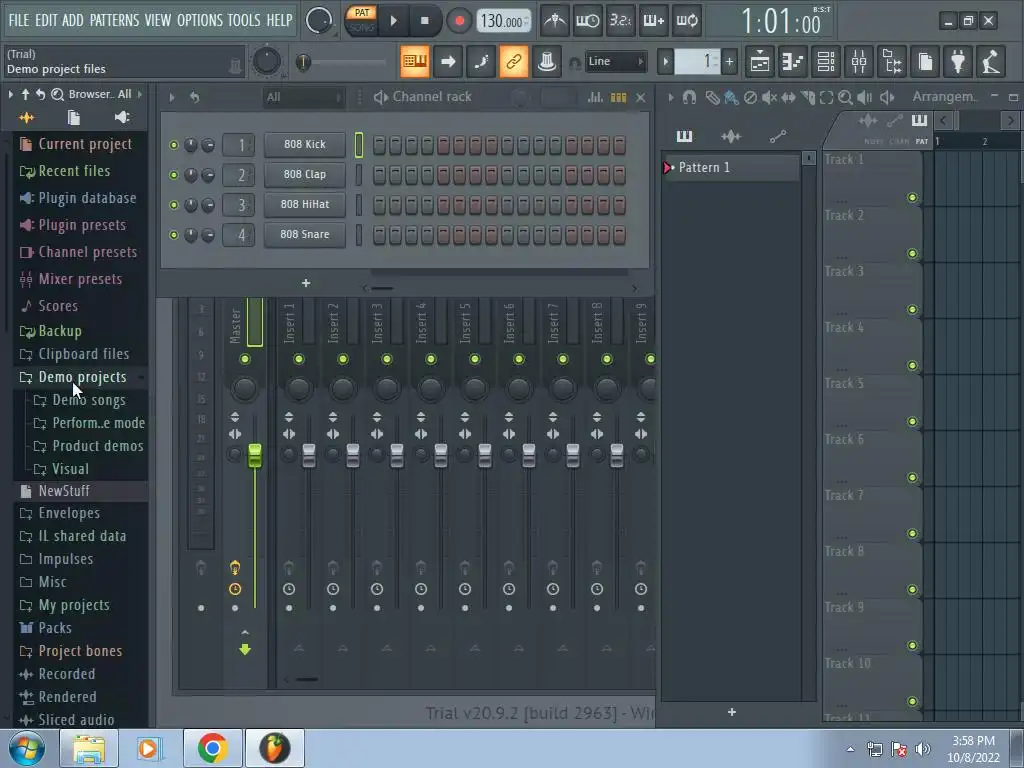Click the add pattern plus button
The width and height of the screenshot is (1024, 768).
point(729,62)
